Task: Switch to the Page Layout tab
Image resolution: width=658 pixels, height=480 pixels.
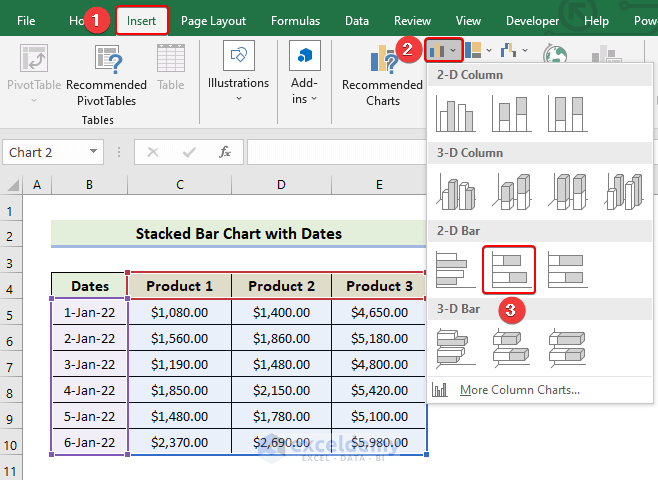Action: [213, 20]
